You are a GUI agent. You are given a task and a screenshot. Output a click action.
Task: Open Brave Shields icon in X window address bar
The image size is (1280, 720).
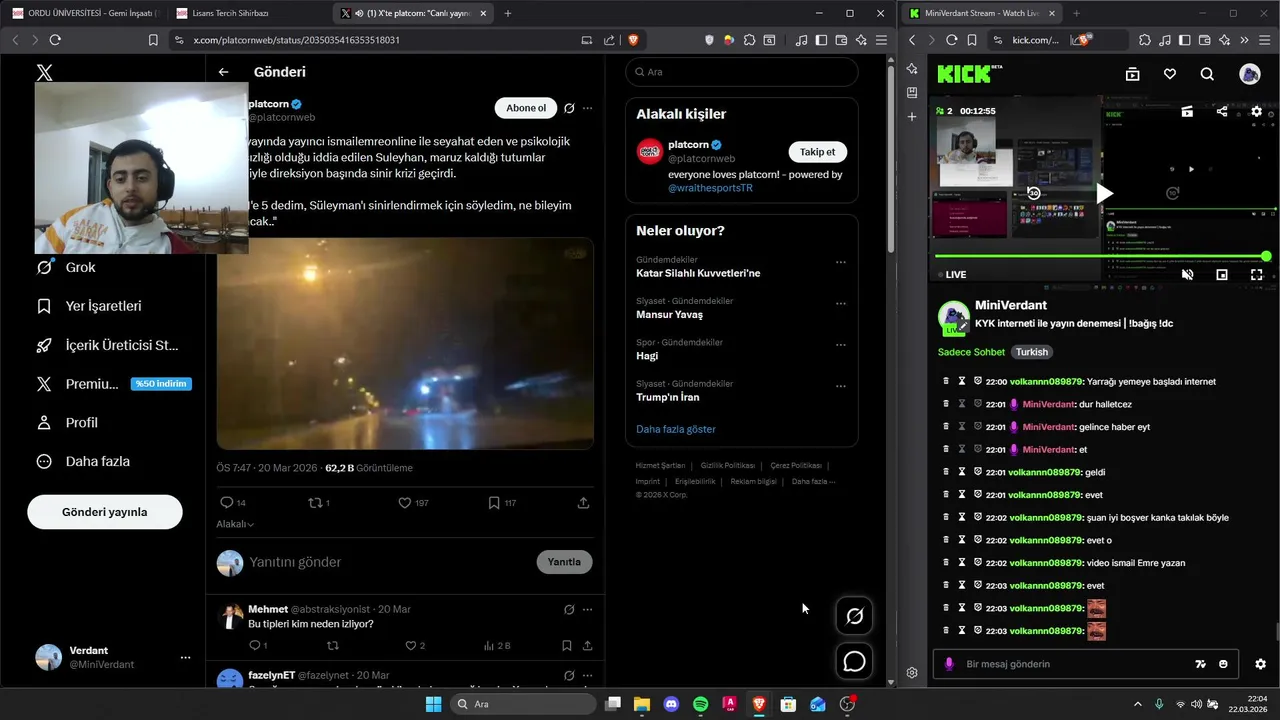(x=633, y=40)
